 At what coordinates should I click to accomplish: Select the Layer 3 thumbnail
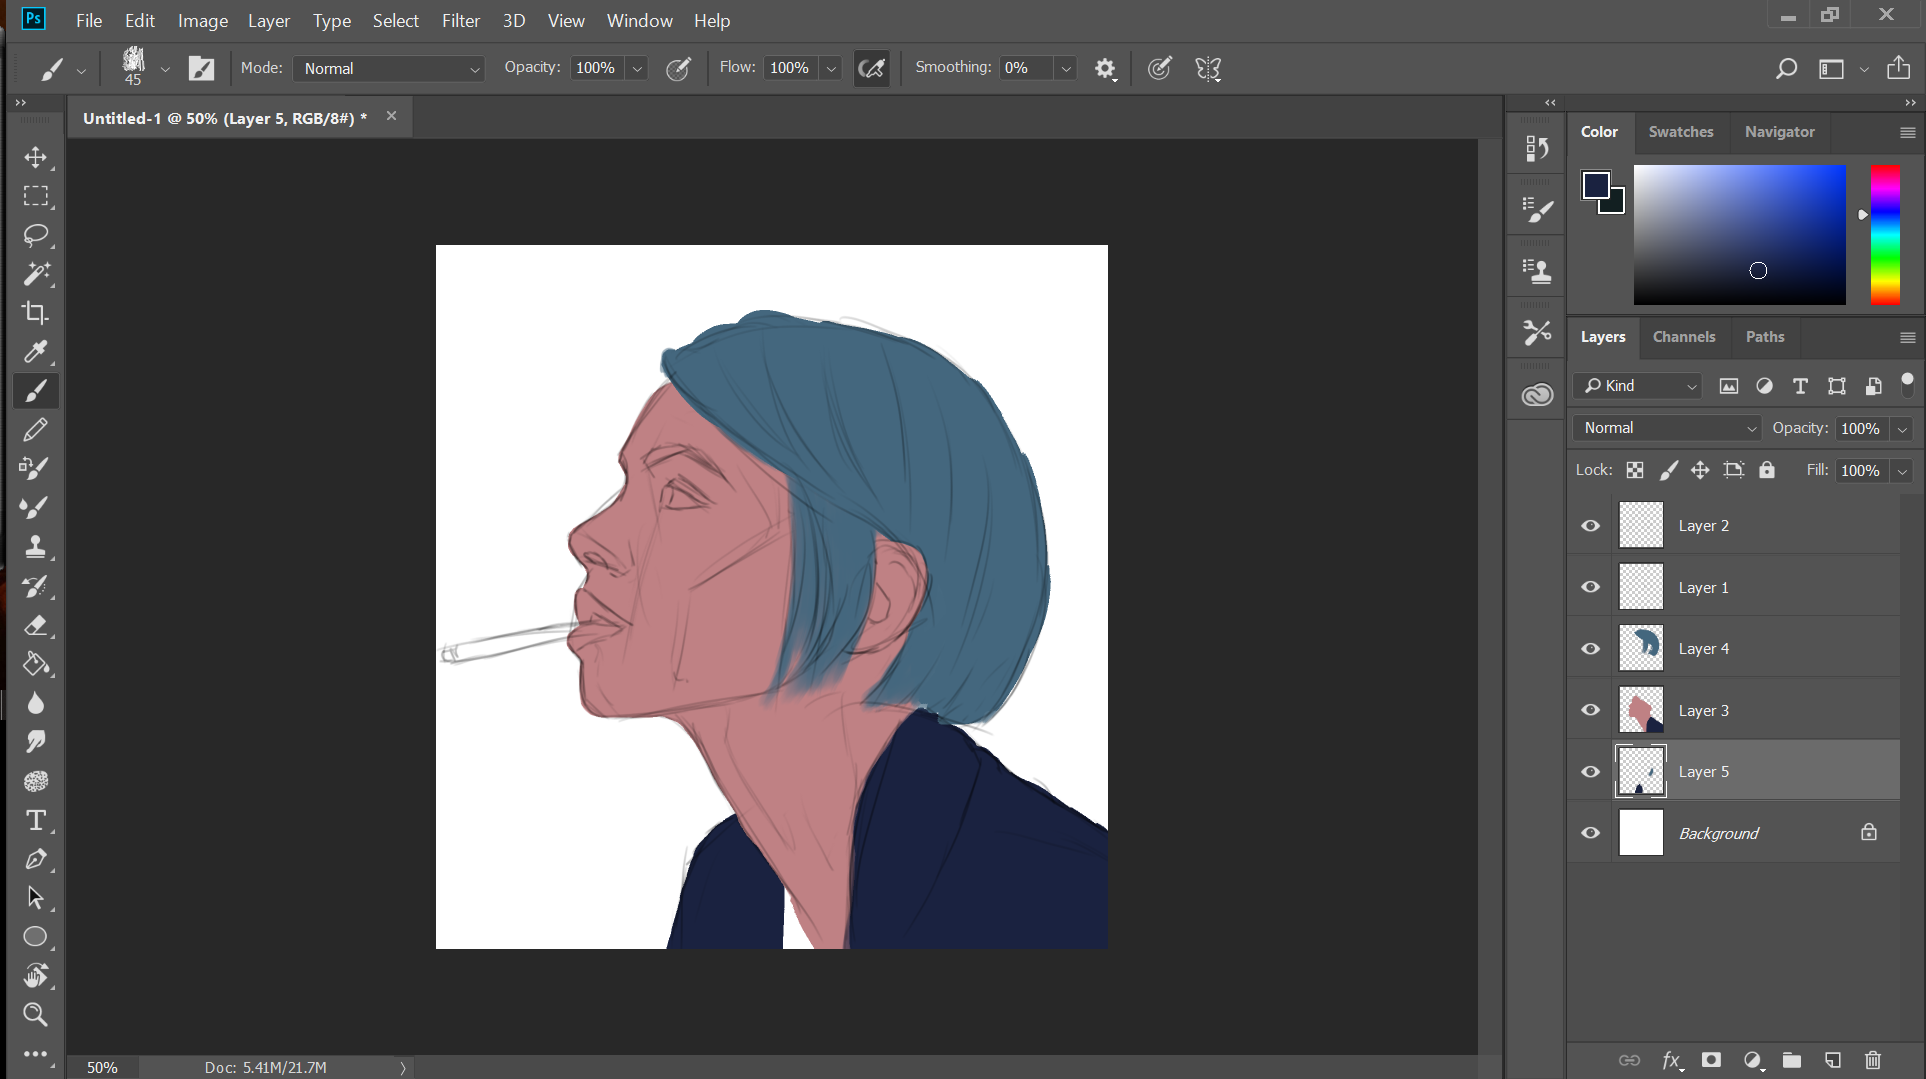tap(1641, 710)
